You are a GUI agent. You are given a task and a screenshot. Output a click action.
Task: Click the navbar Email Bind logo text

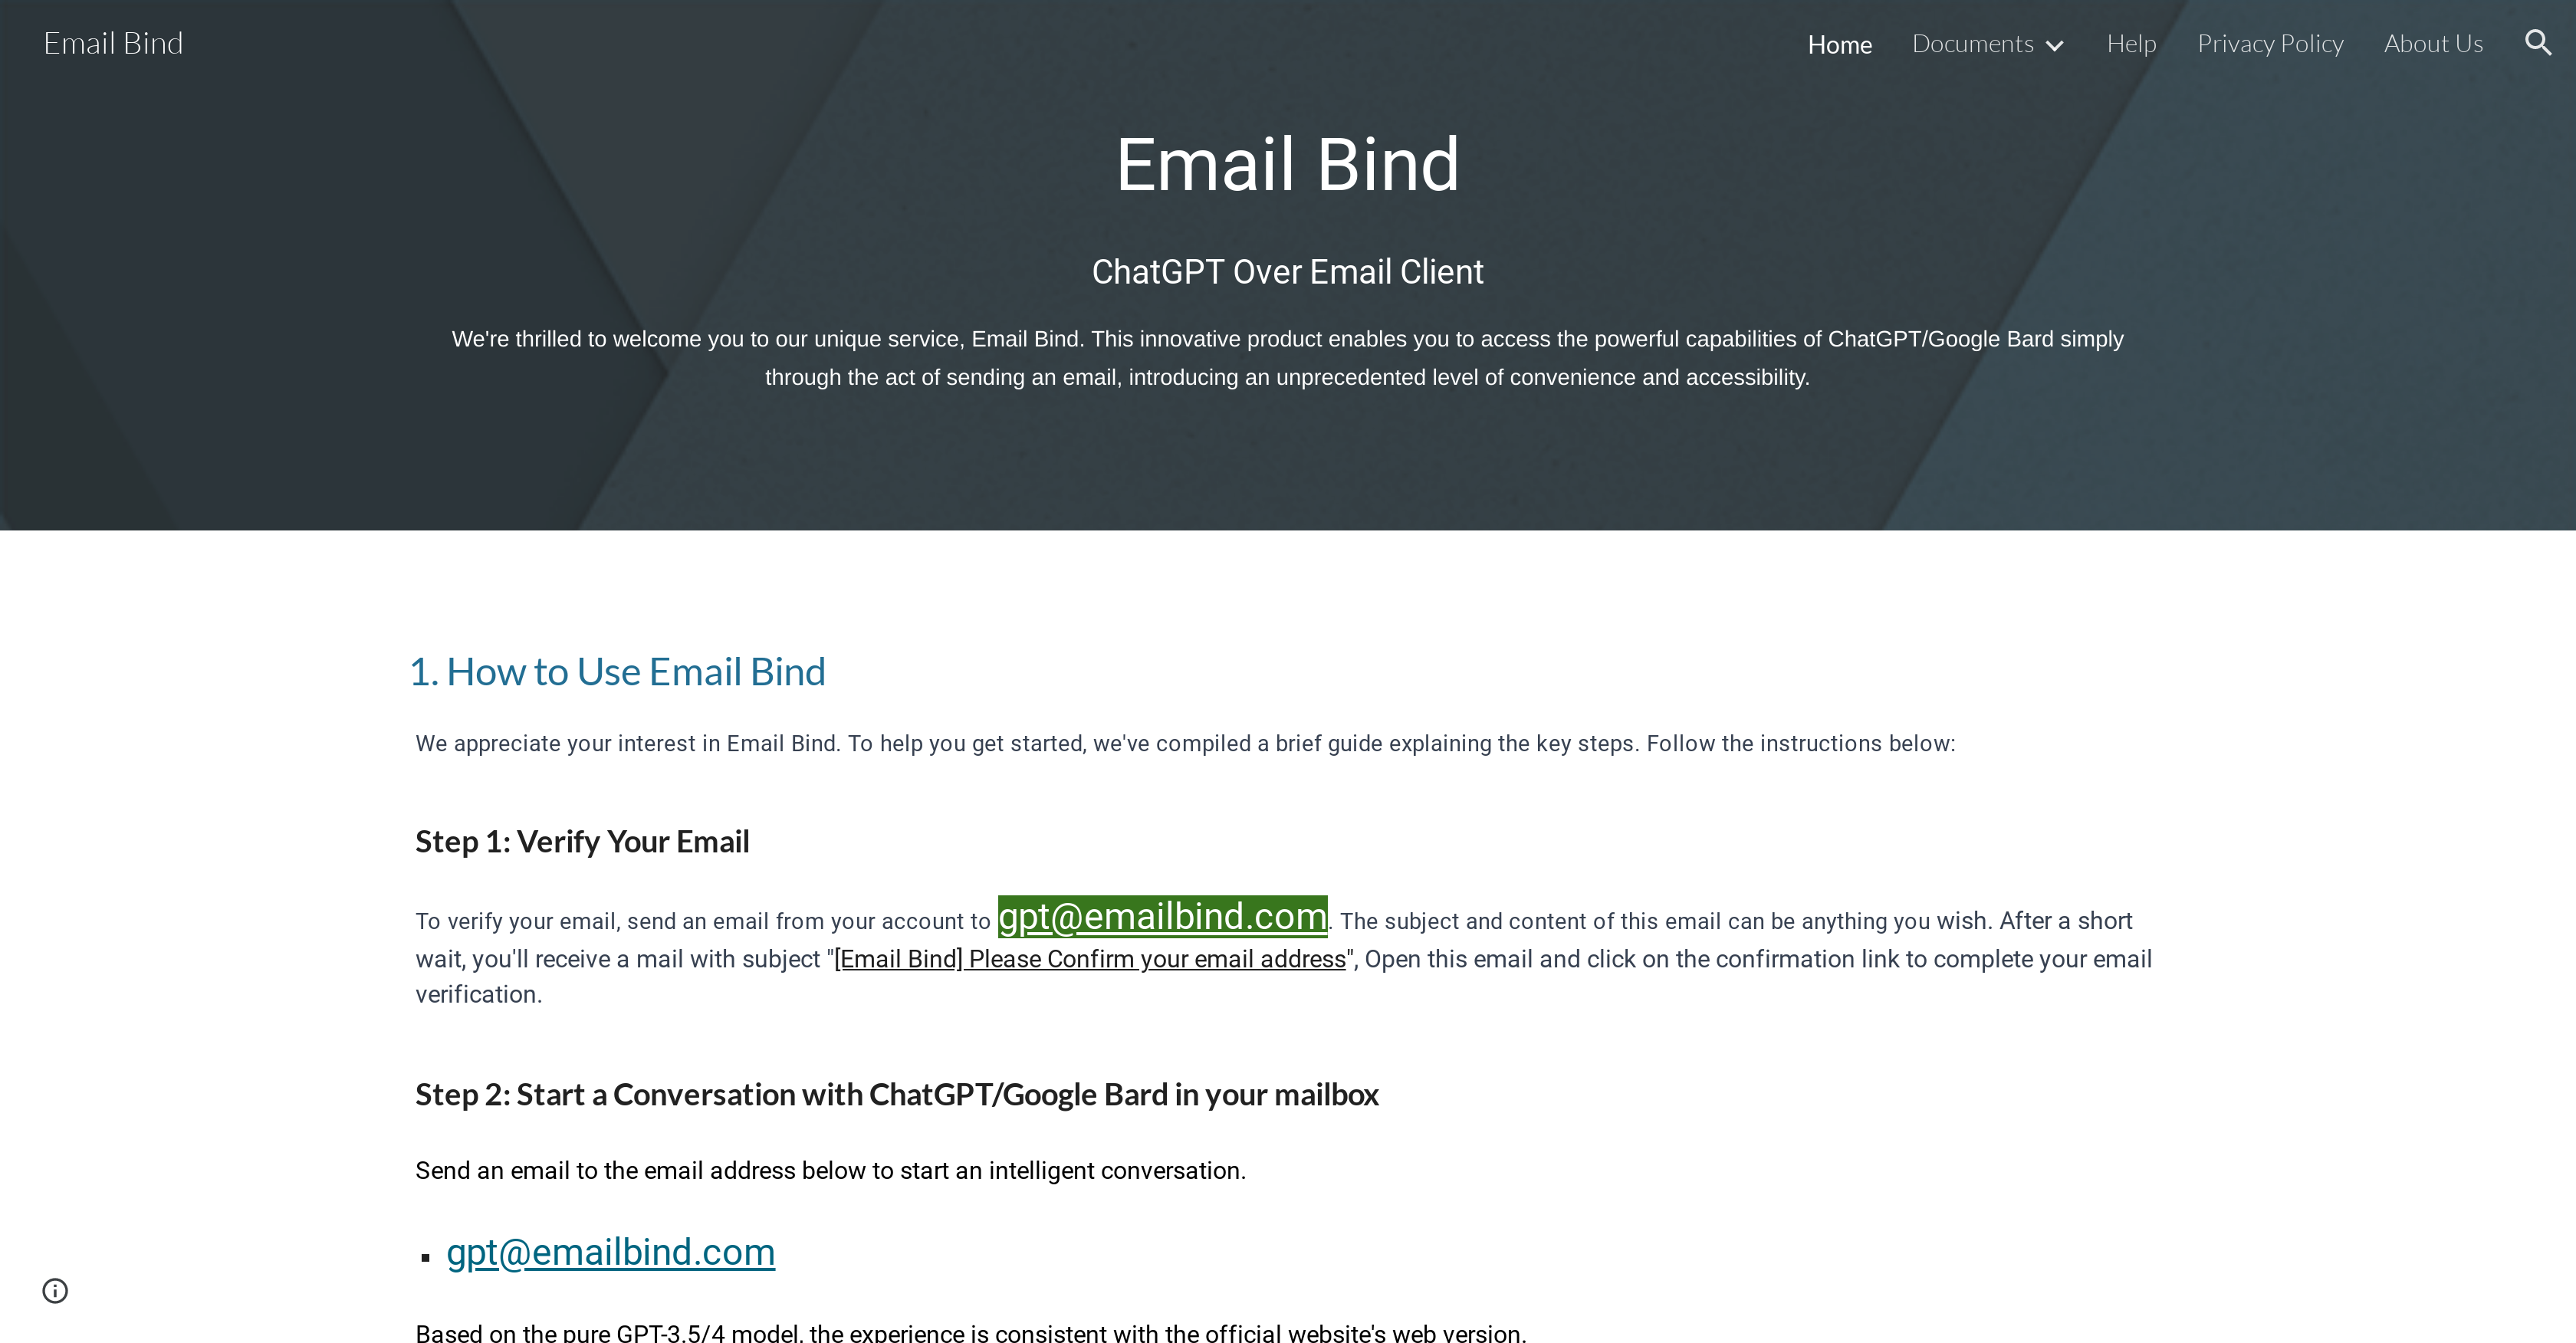(x=113, y=43)
